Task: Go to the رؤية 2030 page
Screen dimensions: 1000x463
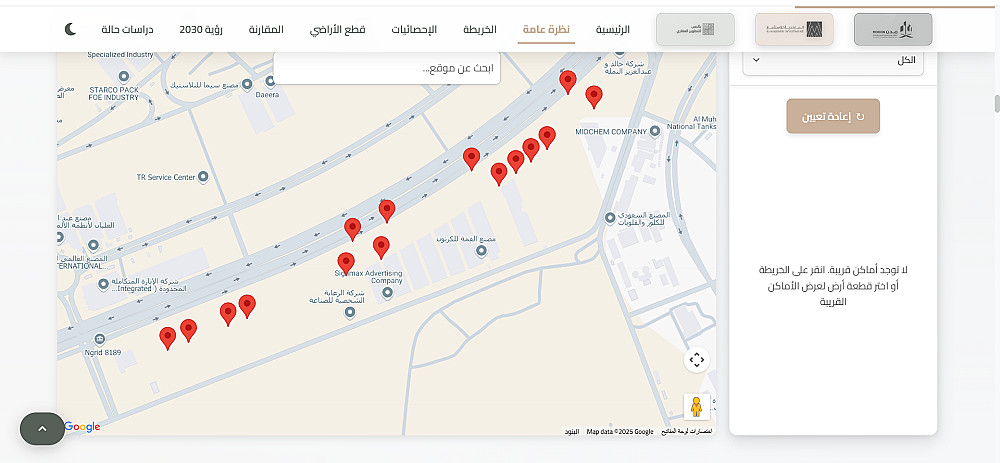Action: [x=201, y=29]
